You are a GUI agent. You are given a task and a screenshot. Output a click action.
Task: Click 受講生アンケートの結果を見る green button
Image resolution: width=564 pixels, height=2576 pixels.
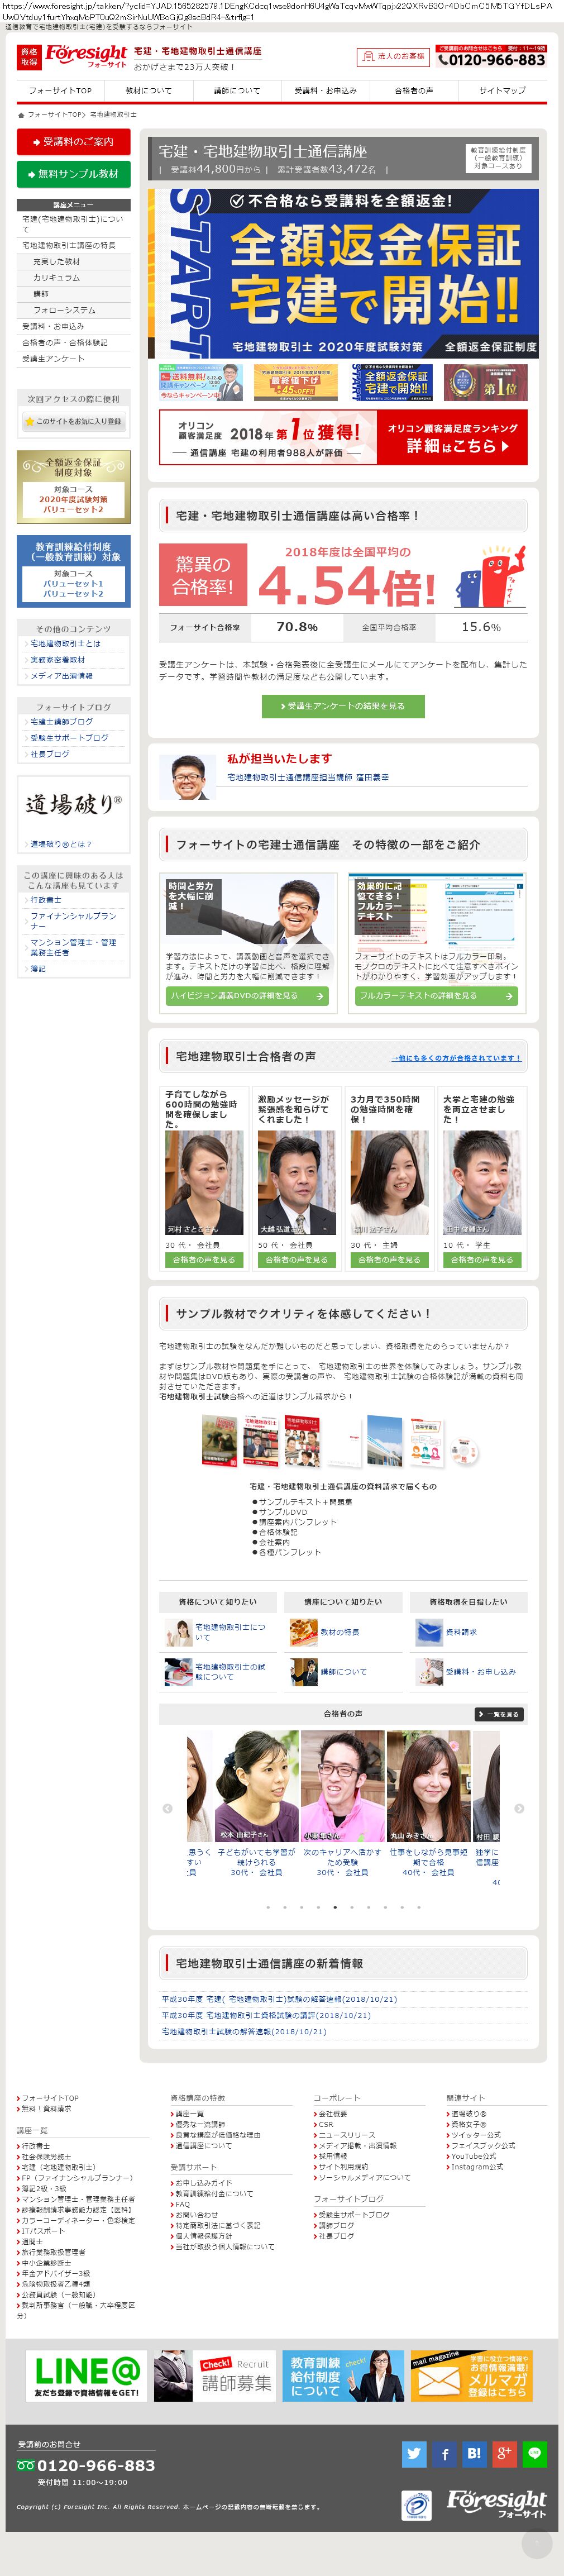(343, 706)
